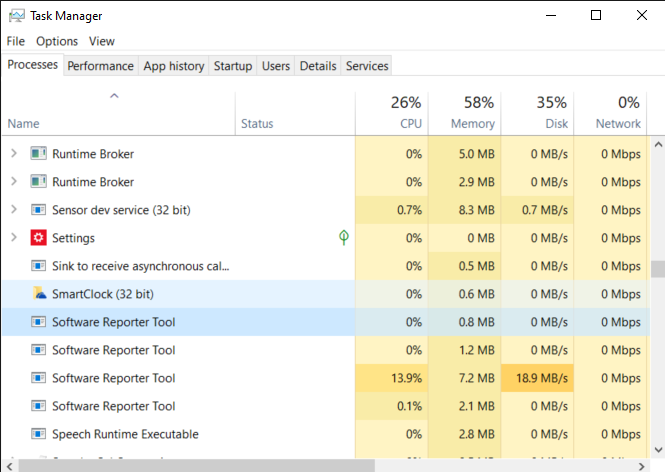Switch to the Startup tab
Viewport: 665px width, 472px height.
pyautogui.click(x=233, y=66)
